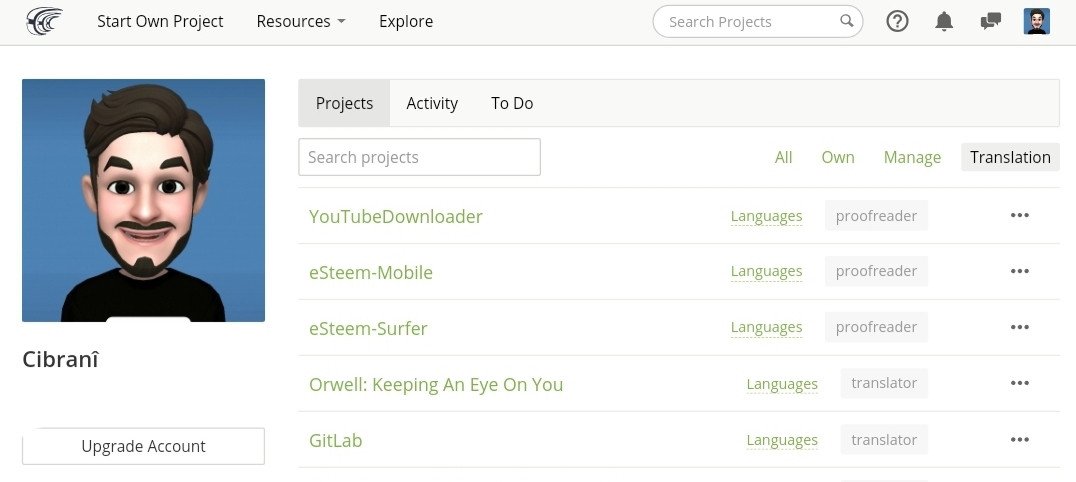Open the notifications bell icon

pos(944,21)
